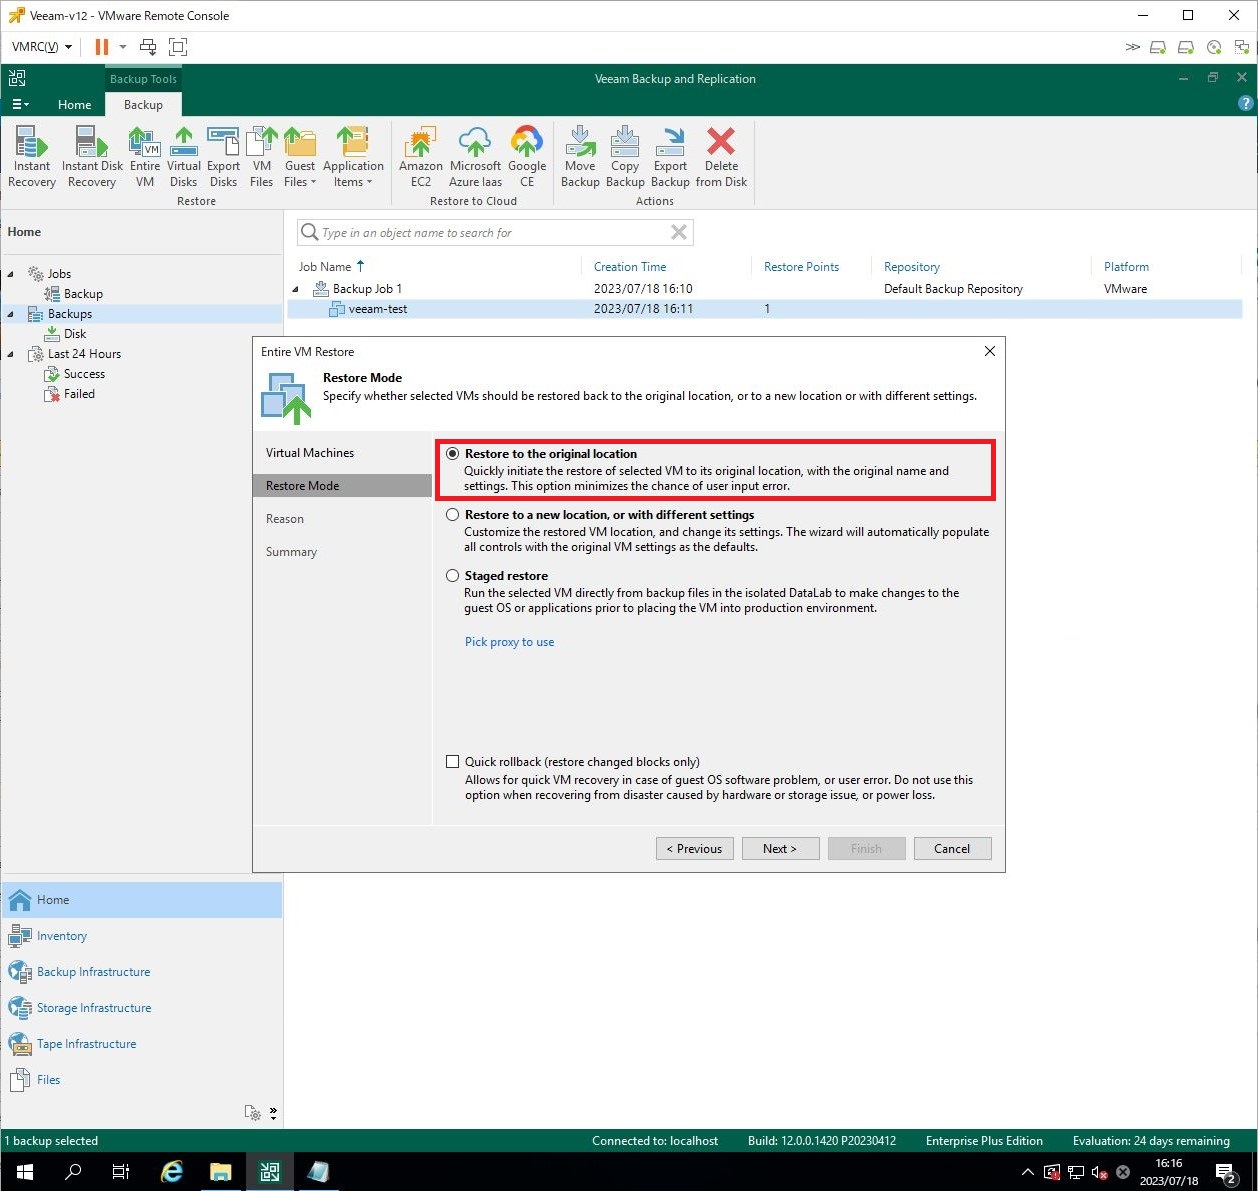Select the Entire VM restore icon
The height and width of the screenshot is (1191, 1258).
(145, 156)
